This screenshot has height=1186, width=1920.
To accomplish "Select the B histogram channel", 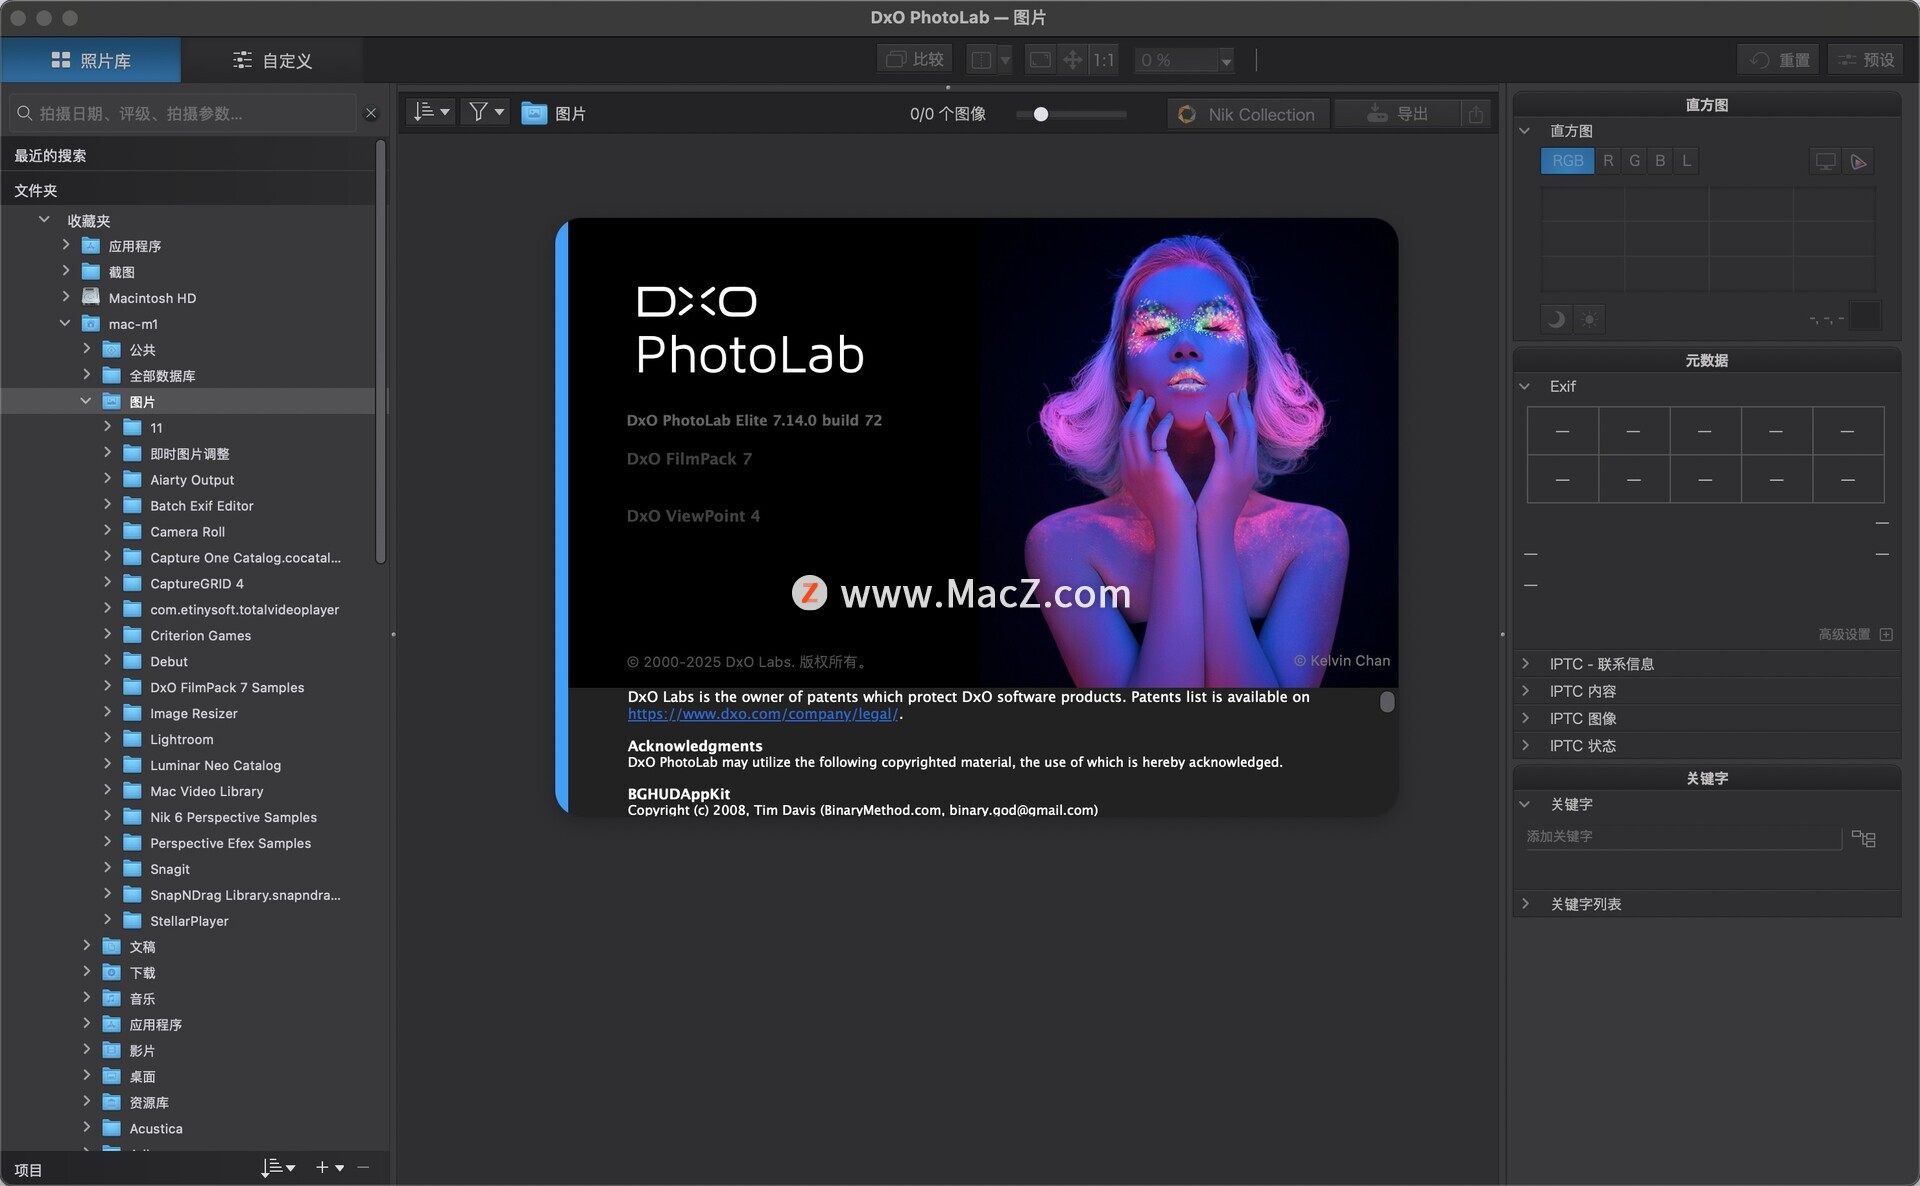I will 1660,161.
